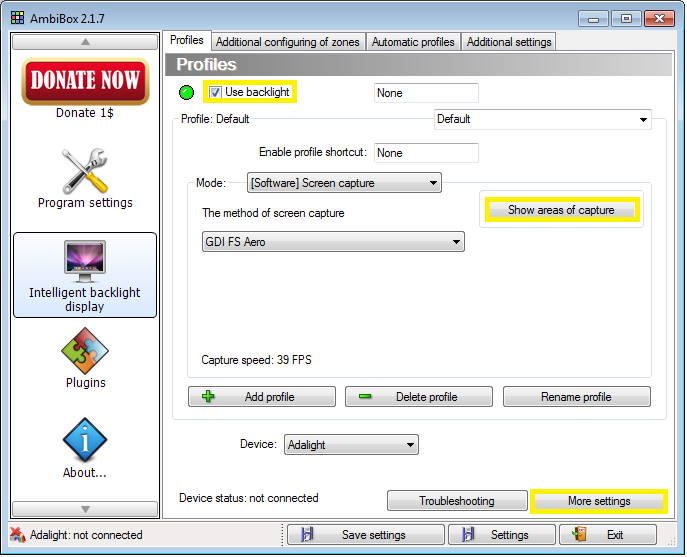The height and width of the screenshot is (557, 687).
Task: Open the Additional configuring of zones tab
Action: click(x=288, y=42)
